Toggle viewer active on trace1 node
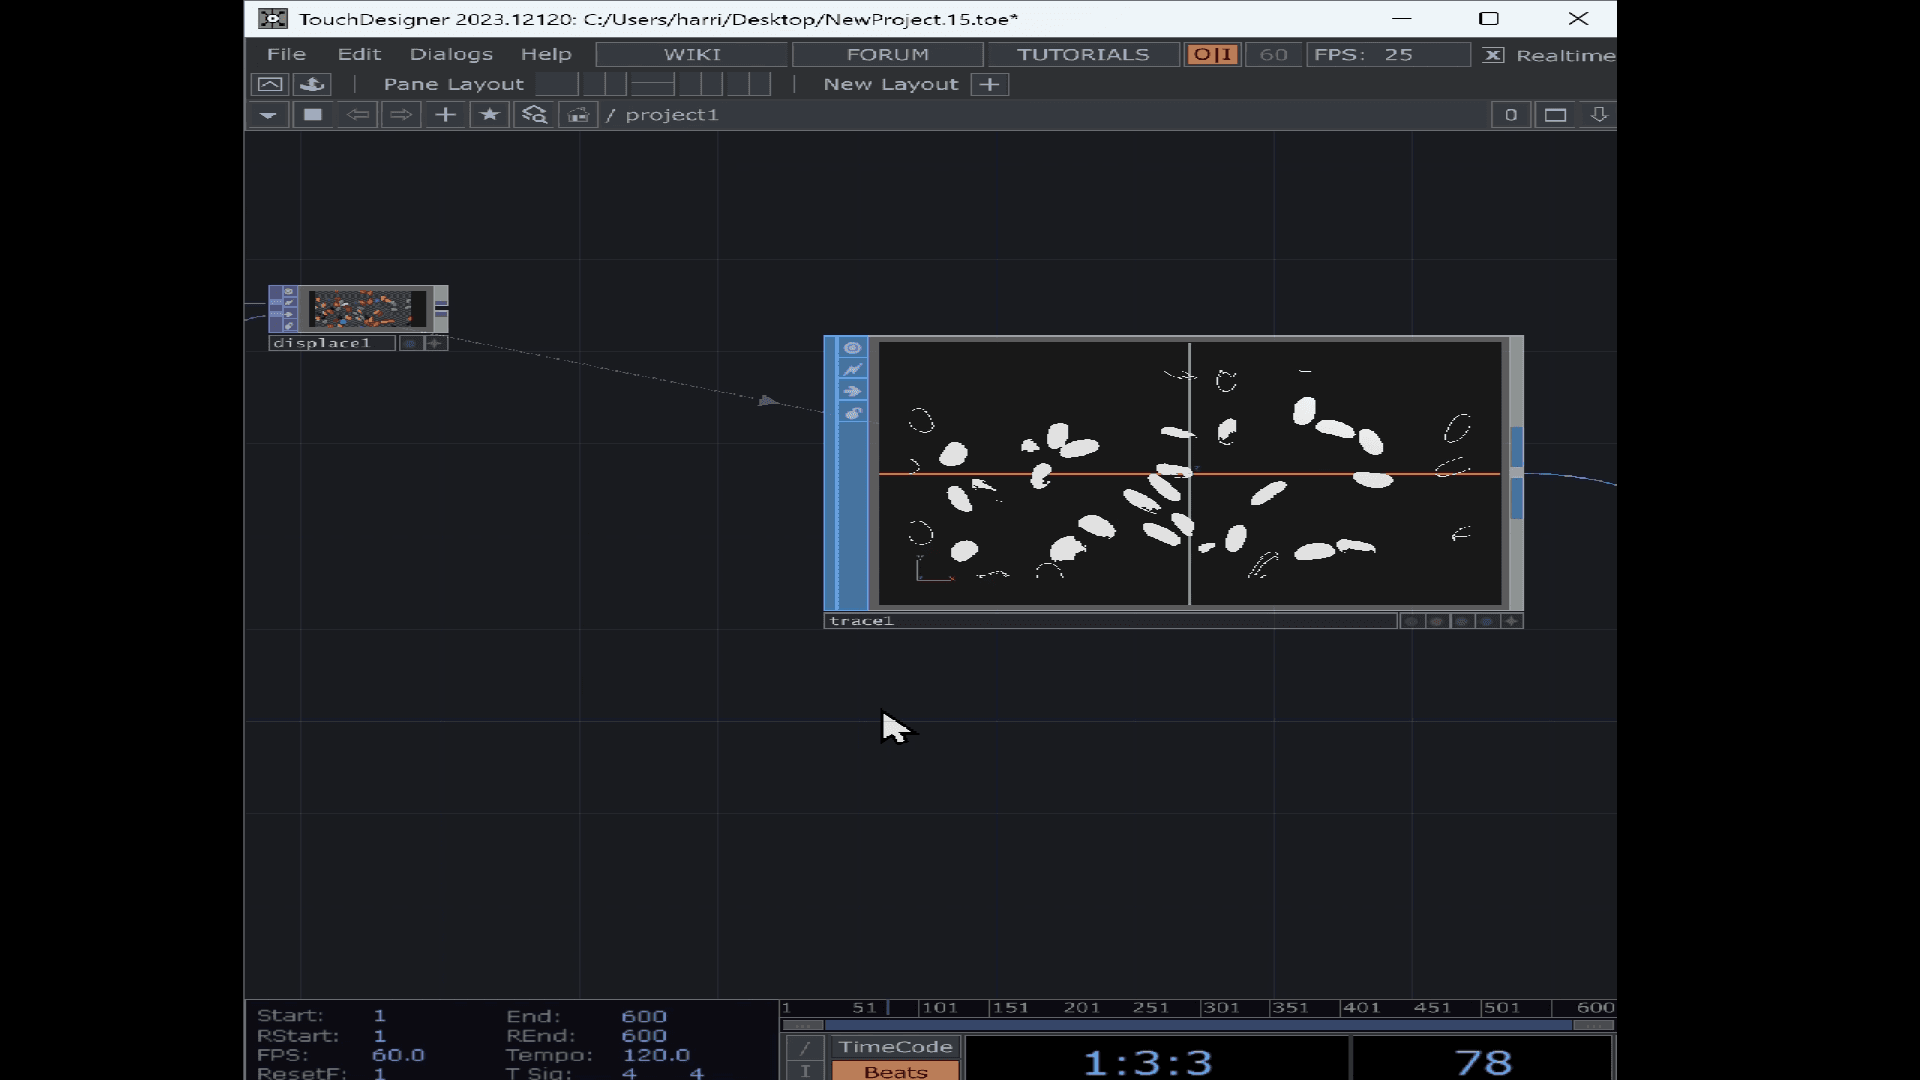This screenshot has width=1920, height=1080. pyautogui.click(x=852, y=348)
